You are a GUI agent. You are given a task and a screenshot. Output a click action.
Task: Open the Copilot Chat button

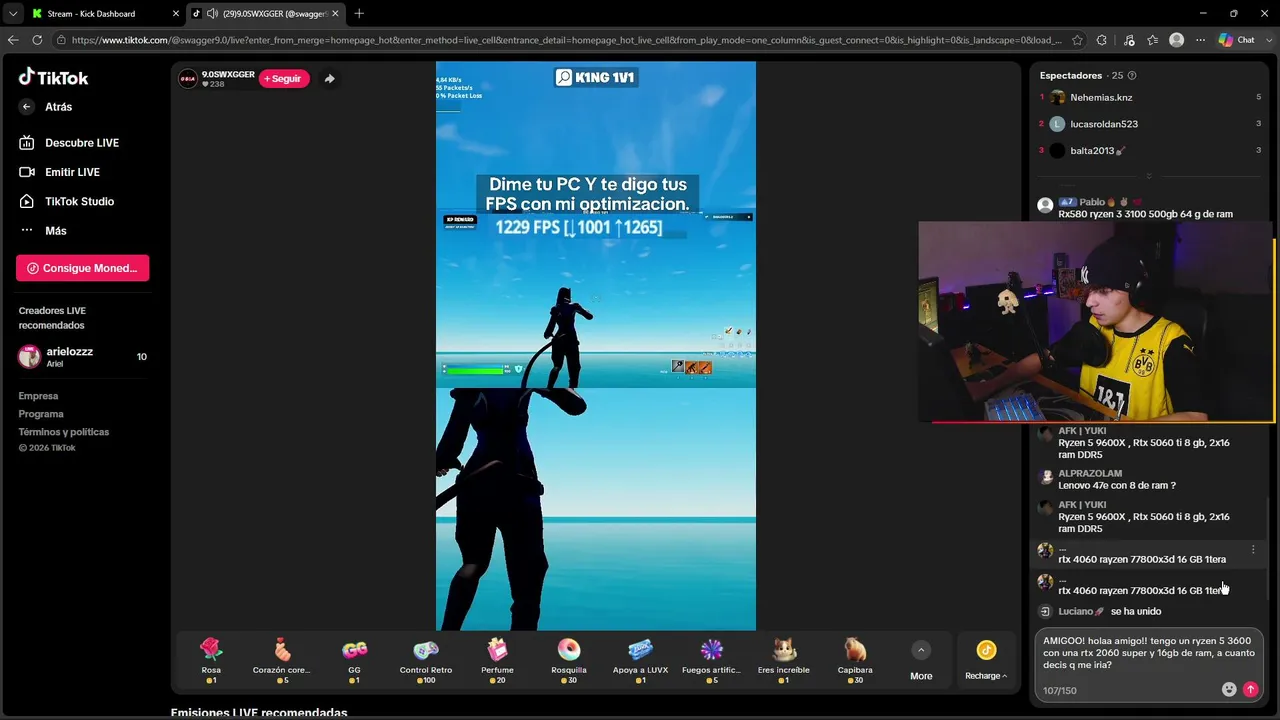click(x=1236, y=40)
